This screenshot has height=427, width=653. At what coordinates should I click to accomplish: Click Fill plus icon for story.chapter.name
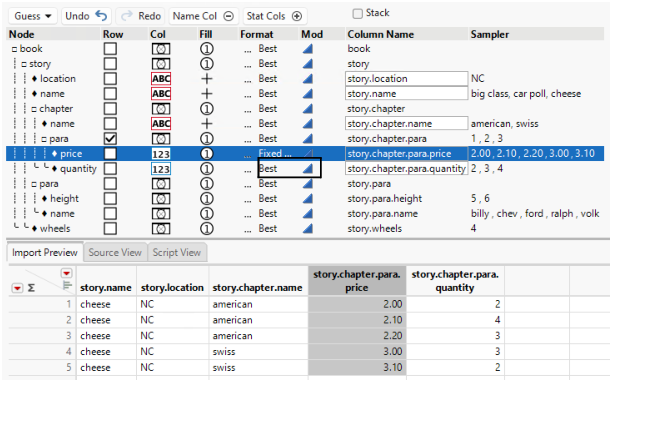point(207,124)
